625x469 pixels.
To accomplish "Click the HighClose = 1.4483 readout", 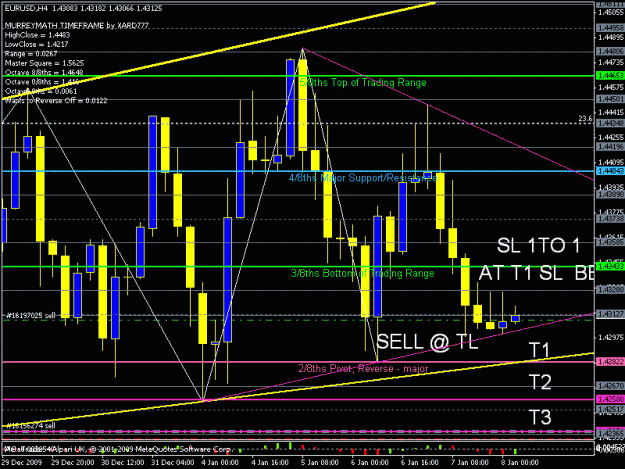I will [x=37, y=35].
